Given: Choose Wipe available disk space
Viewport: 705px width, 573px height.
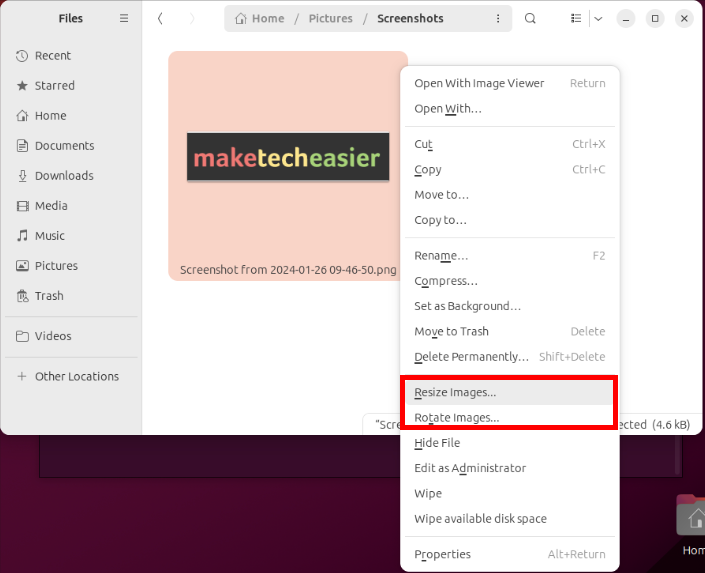Looking at the screenshot, I should tap(509, 518).
